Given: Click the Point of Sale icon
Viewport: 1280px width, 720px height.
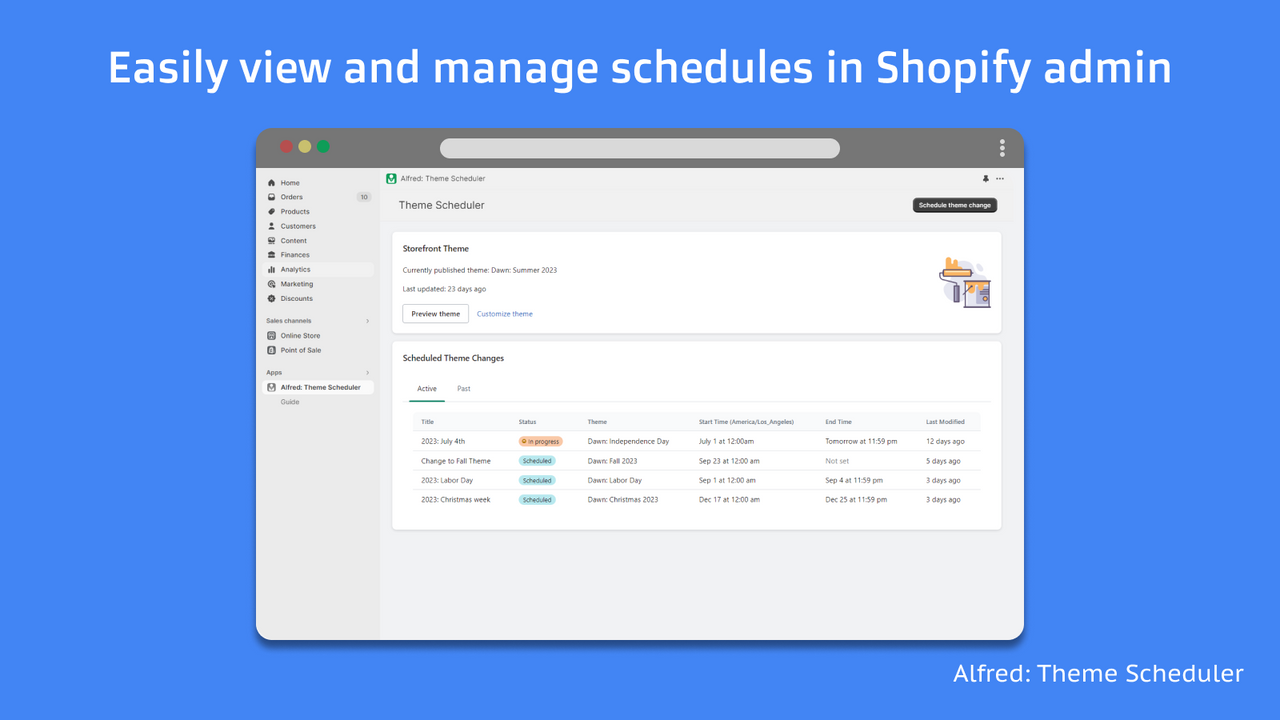Looking at the screenshot, I should click(272, 350).
